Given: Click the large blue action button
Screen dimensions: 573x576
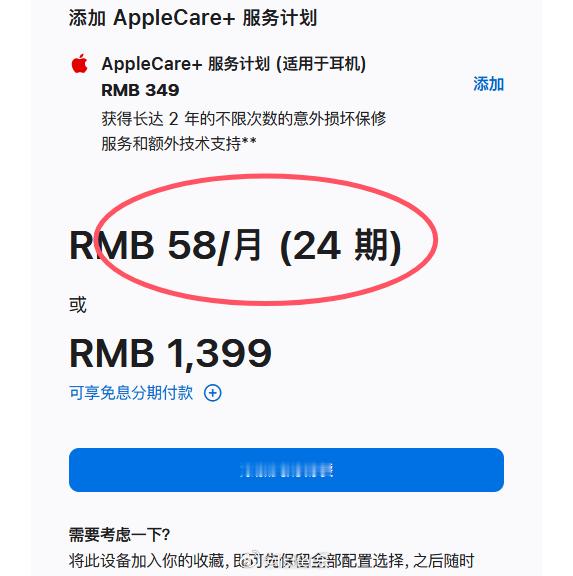Looking at the screenshot, I should [x=286, y=470].
